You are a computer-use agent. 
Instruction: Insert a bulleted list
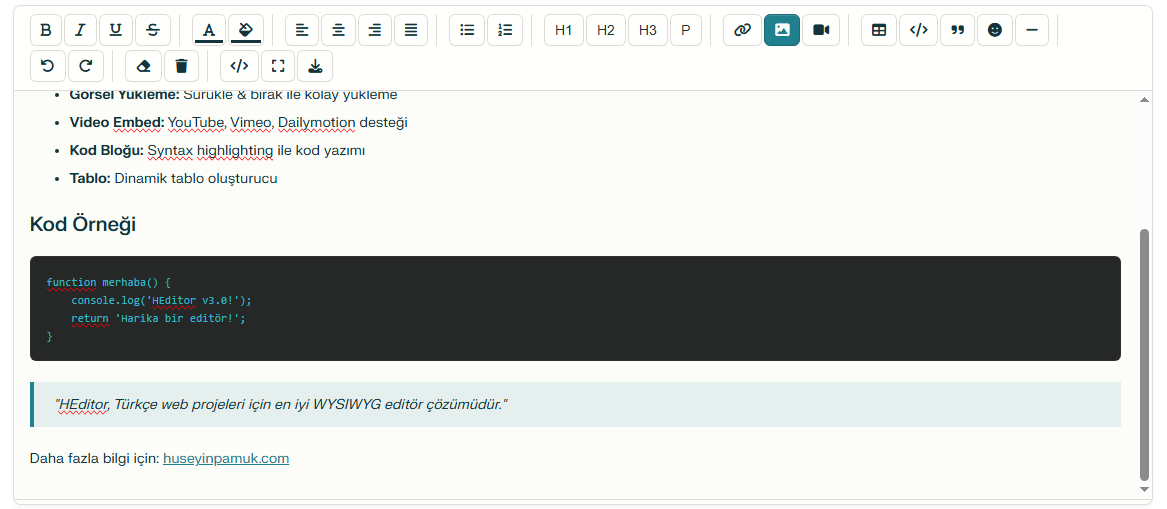coord(467,30)
